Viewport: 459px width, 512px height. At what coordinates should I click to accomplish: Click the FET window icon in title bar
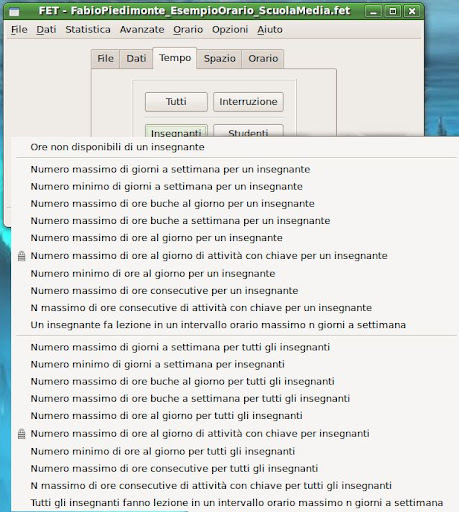coord(14,12)
